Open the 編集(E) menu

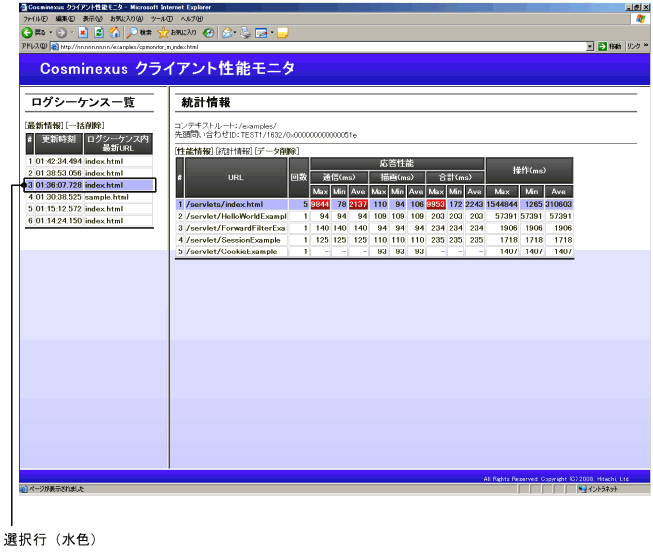tap(65, 19)
